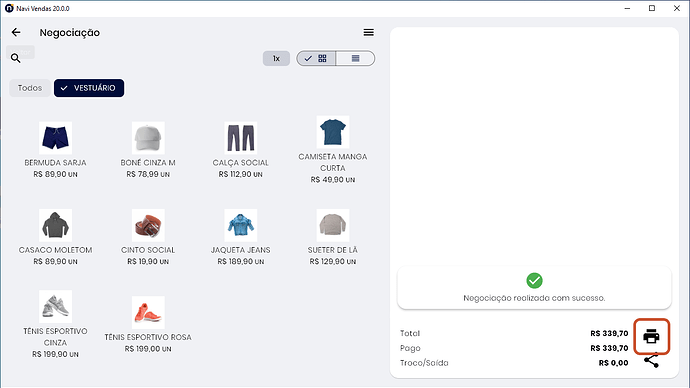Maximize the Navi Vendas window
The height and width of the screenshot is (388, 690).
pyautogui.click(x=652, y=8)
